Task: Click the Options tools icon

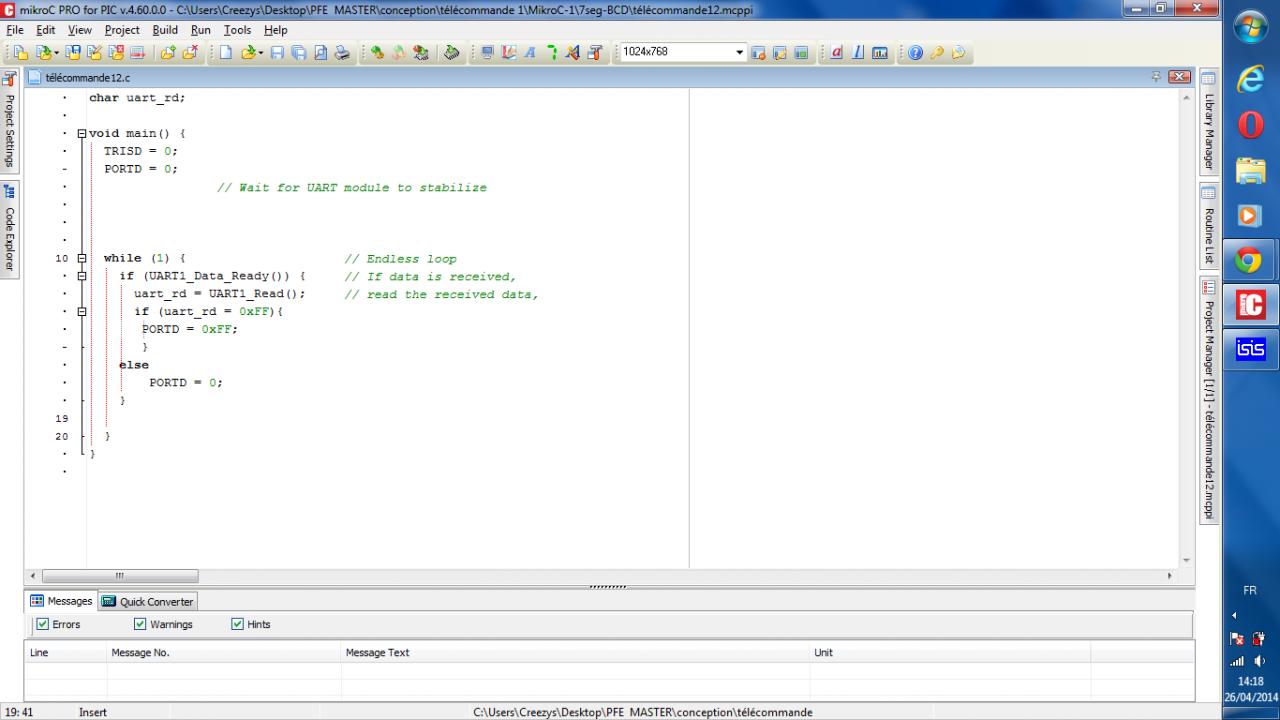Action: click(x=595, y=52)
